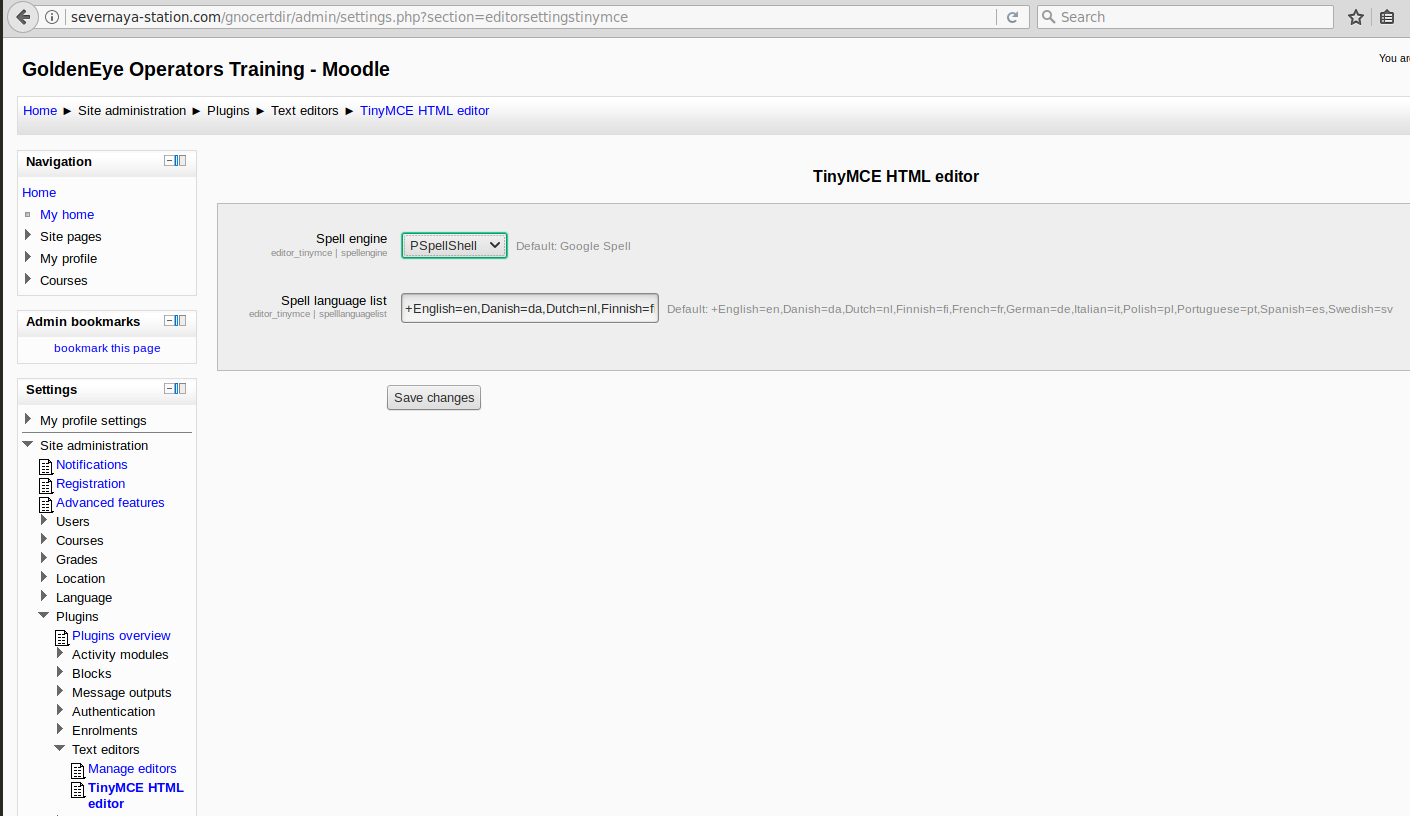1410x816 pixels.
Task: Click the Site administration text in breadcrumb
Action: pos(132,111)
